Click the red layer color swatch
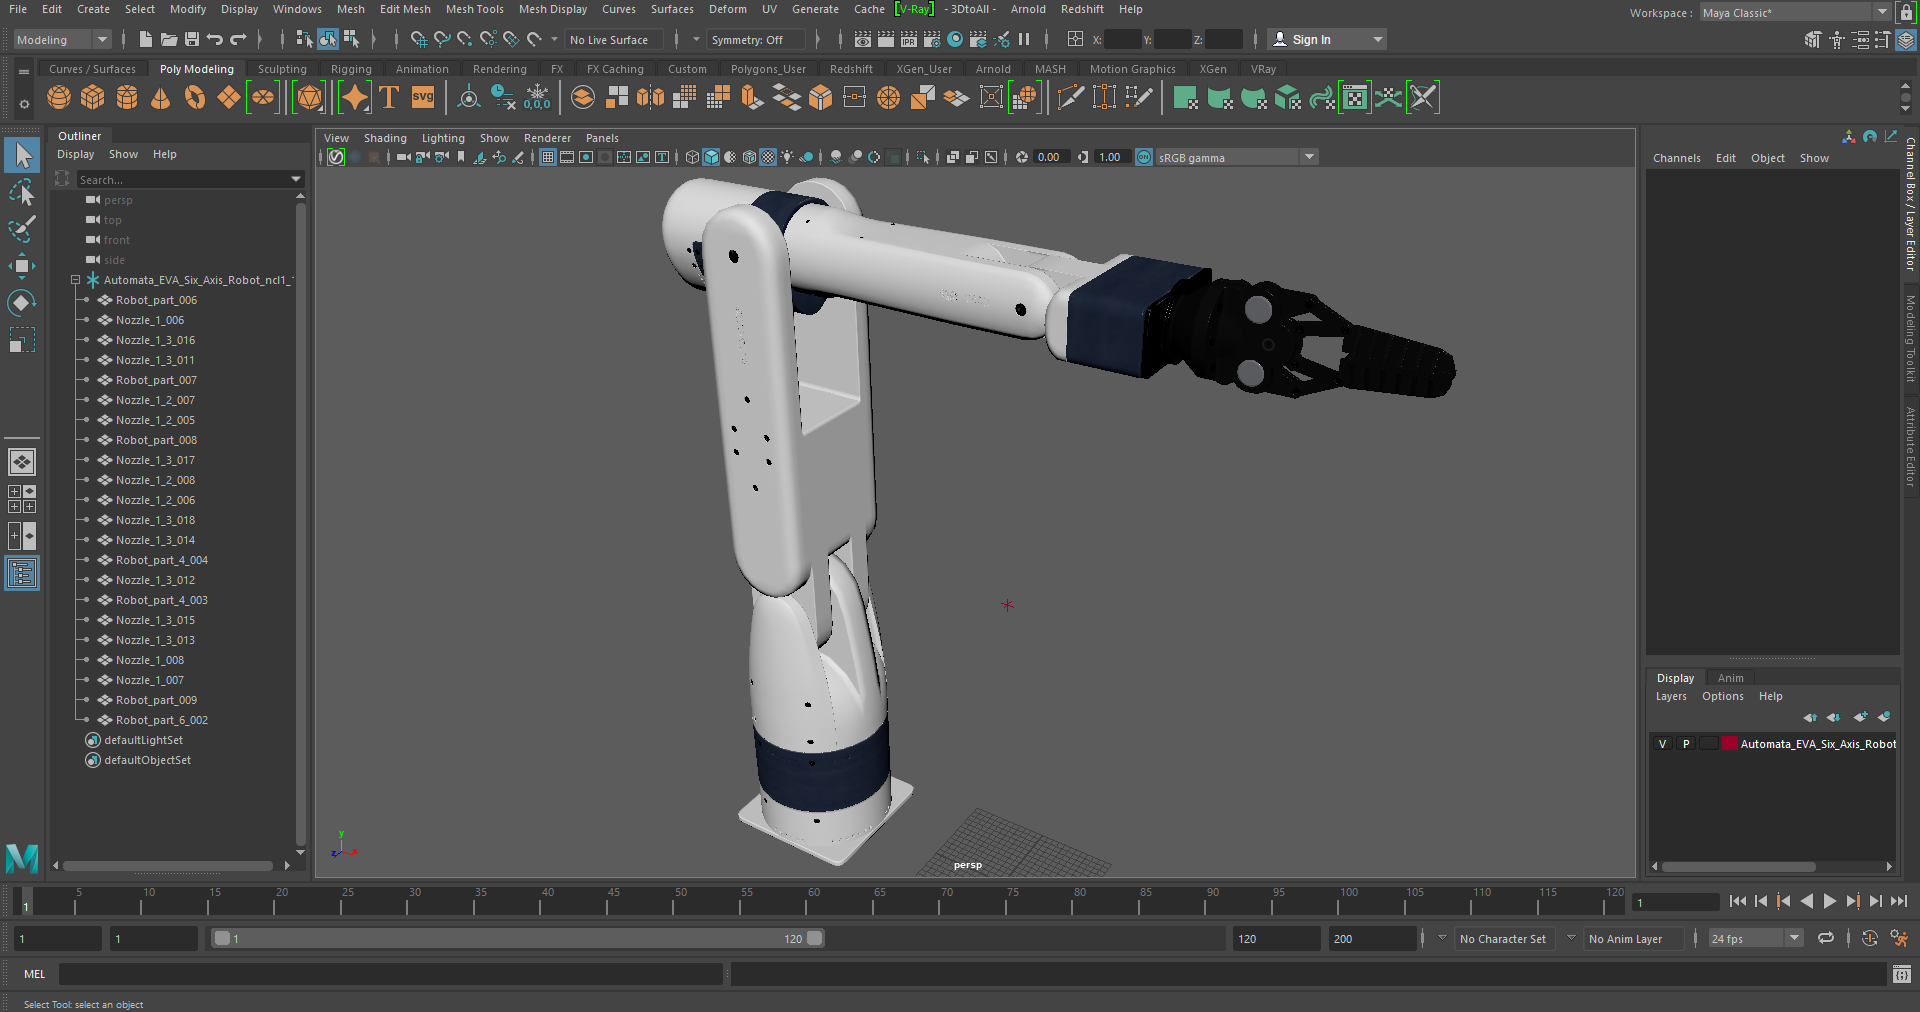This screenshot has height=1012, width=1920. point(1729,744)
